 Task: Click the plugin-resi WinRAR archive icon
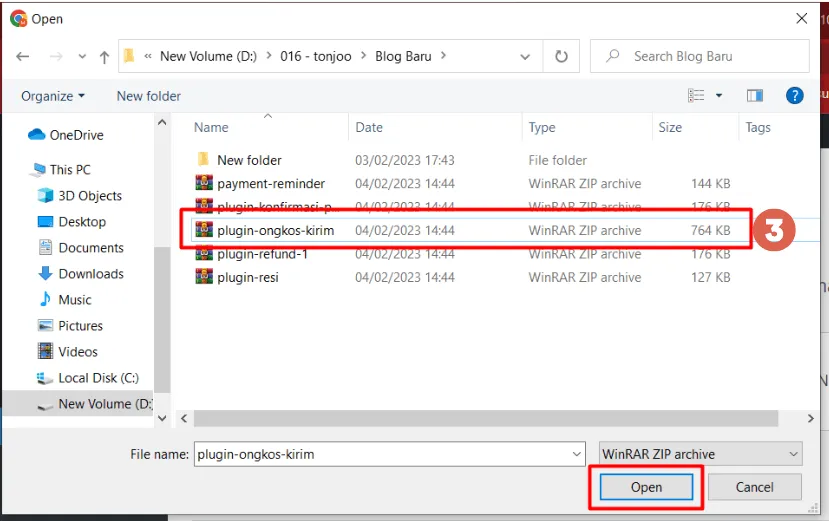pos(204,277)
